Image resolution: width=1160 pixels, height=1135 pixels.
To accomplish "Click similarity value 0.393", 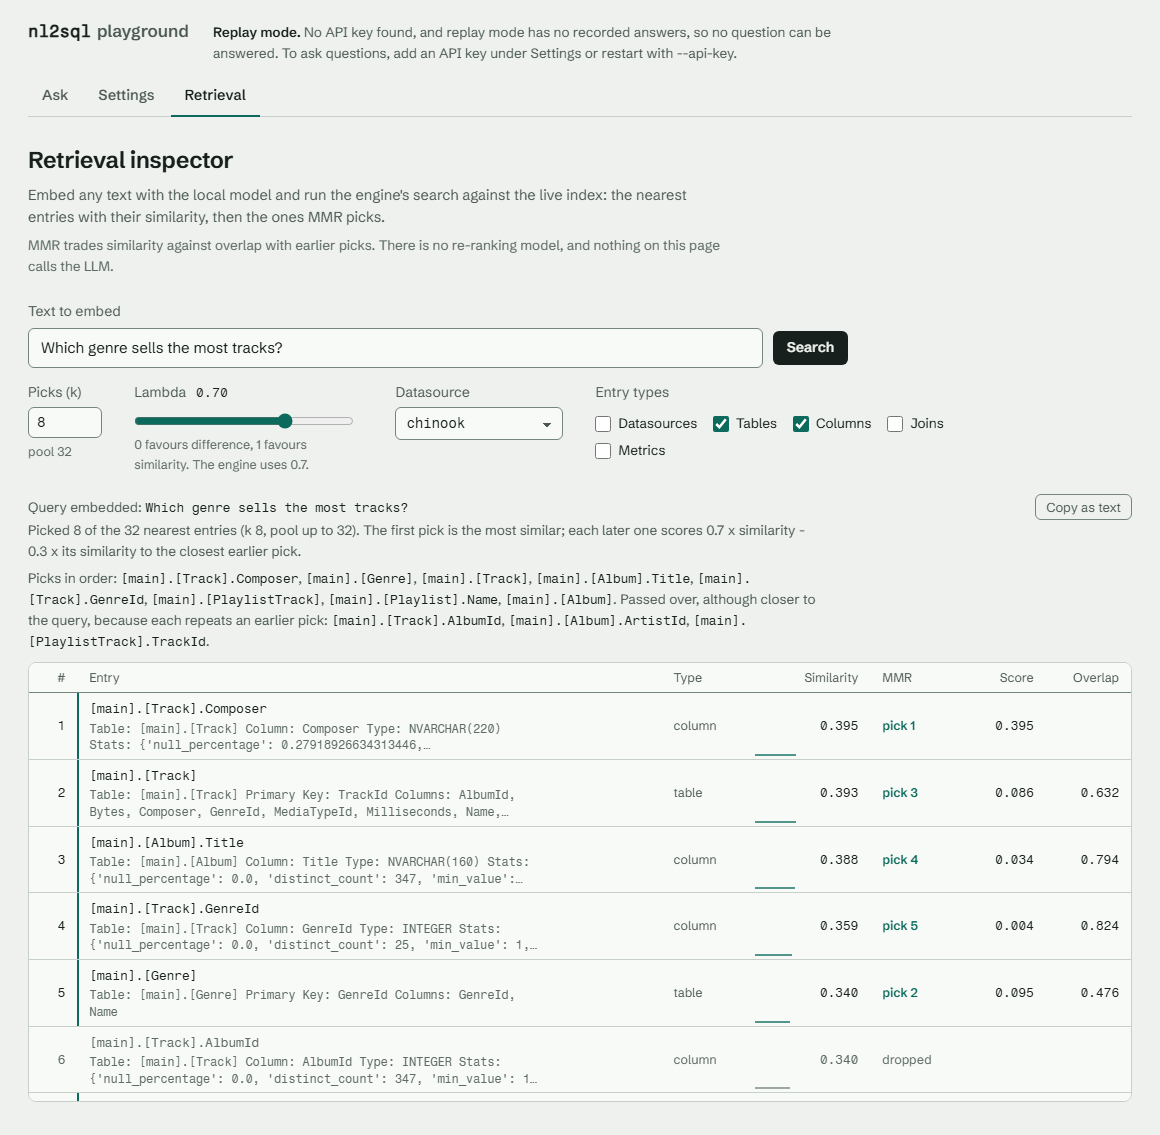I will point(839,792).
